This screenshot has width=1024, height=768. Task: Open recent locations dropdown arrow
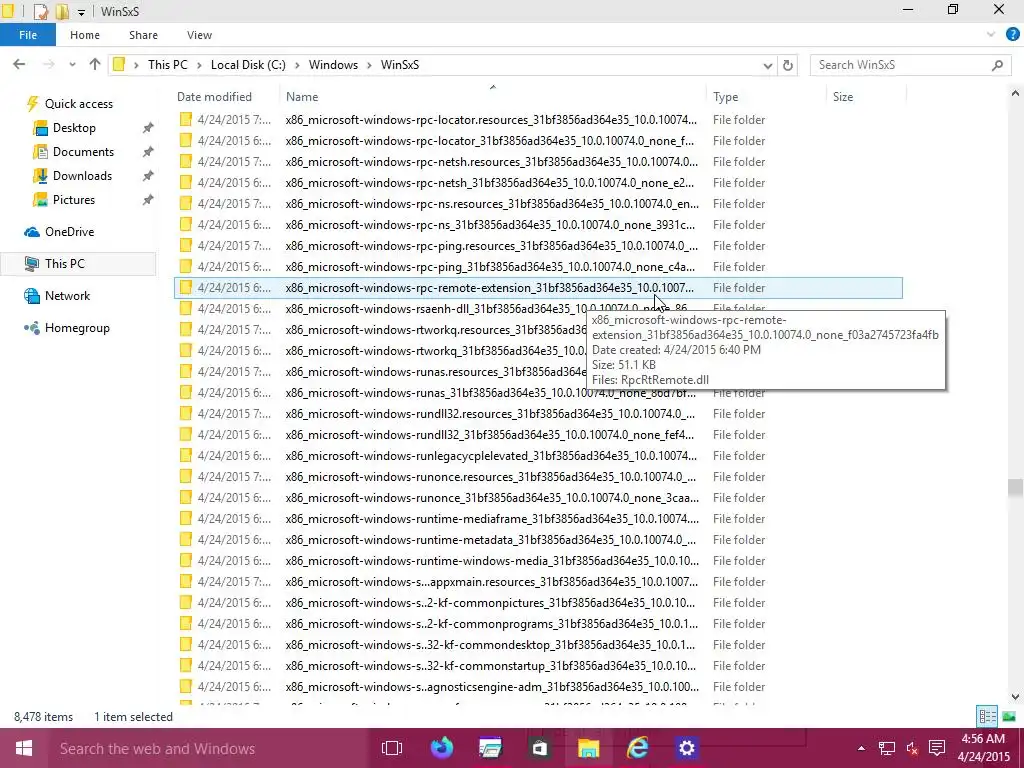tap(72, 65)
